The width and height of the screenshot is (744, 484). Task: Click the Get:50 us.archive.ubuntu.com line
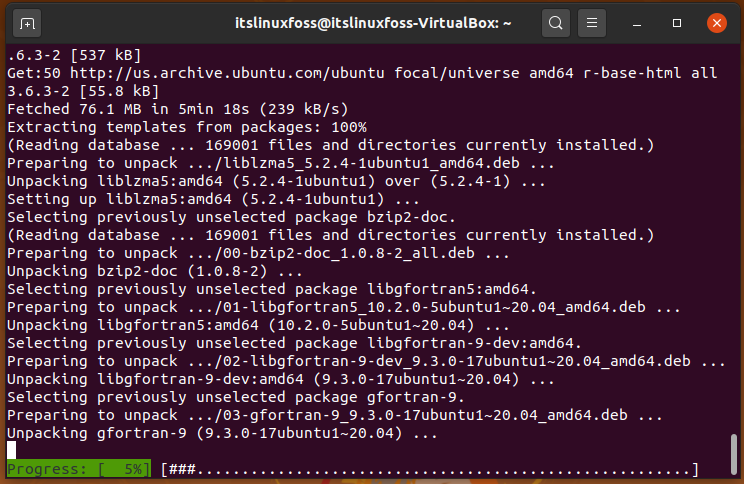point(362,73)
